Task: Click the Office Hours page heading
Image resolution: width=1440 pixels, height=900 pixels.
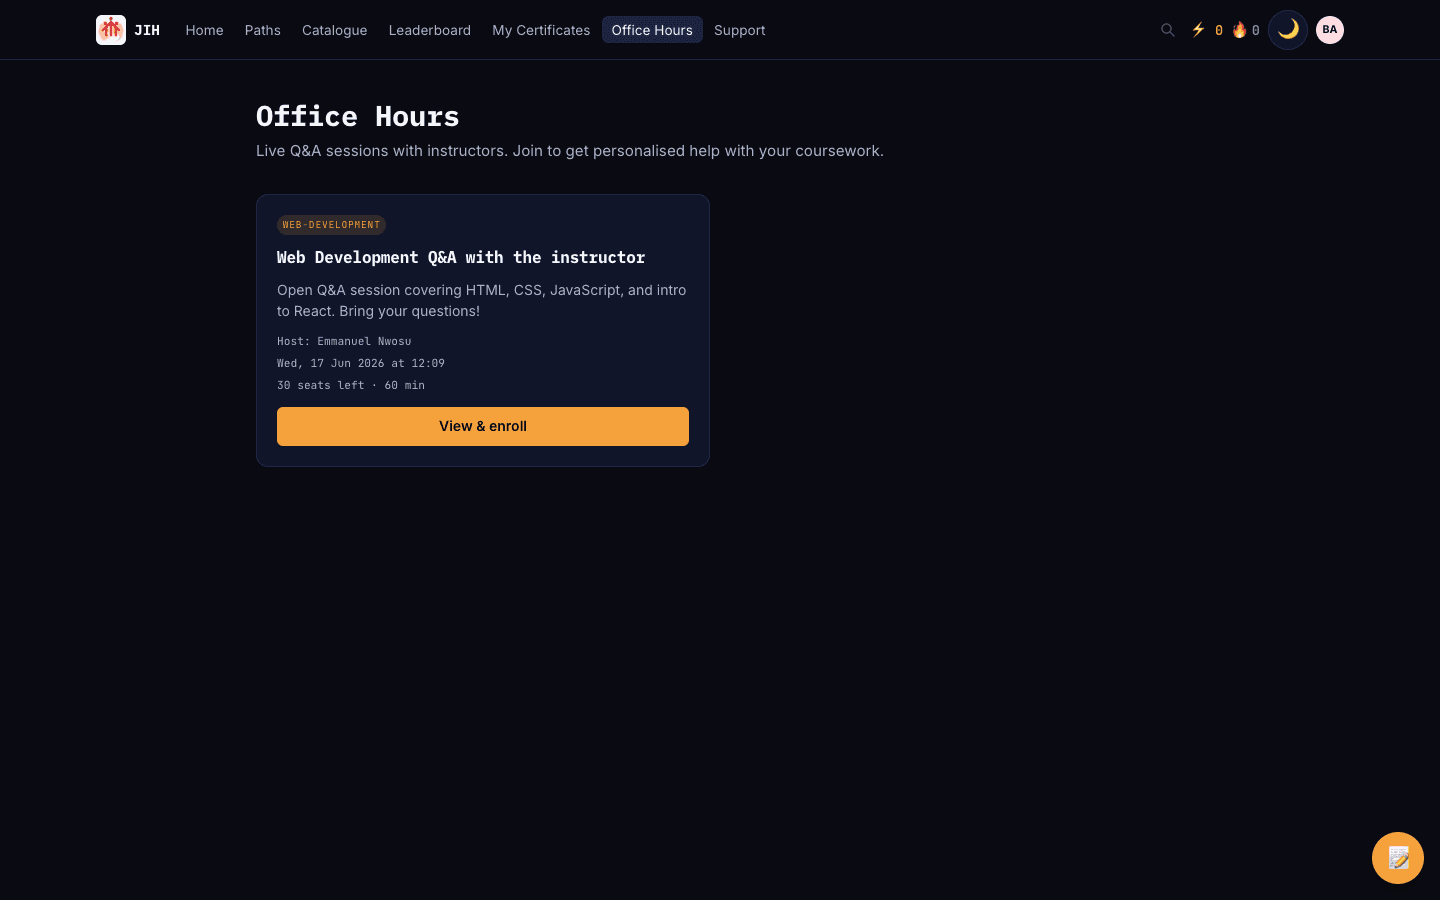Action: tap(358, 116)
